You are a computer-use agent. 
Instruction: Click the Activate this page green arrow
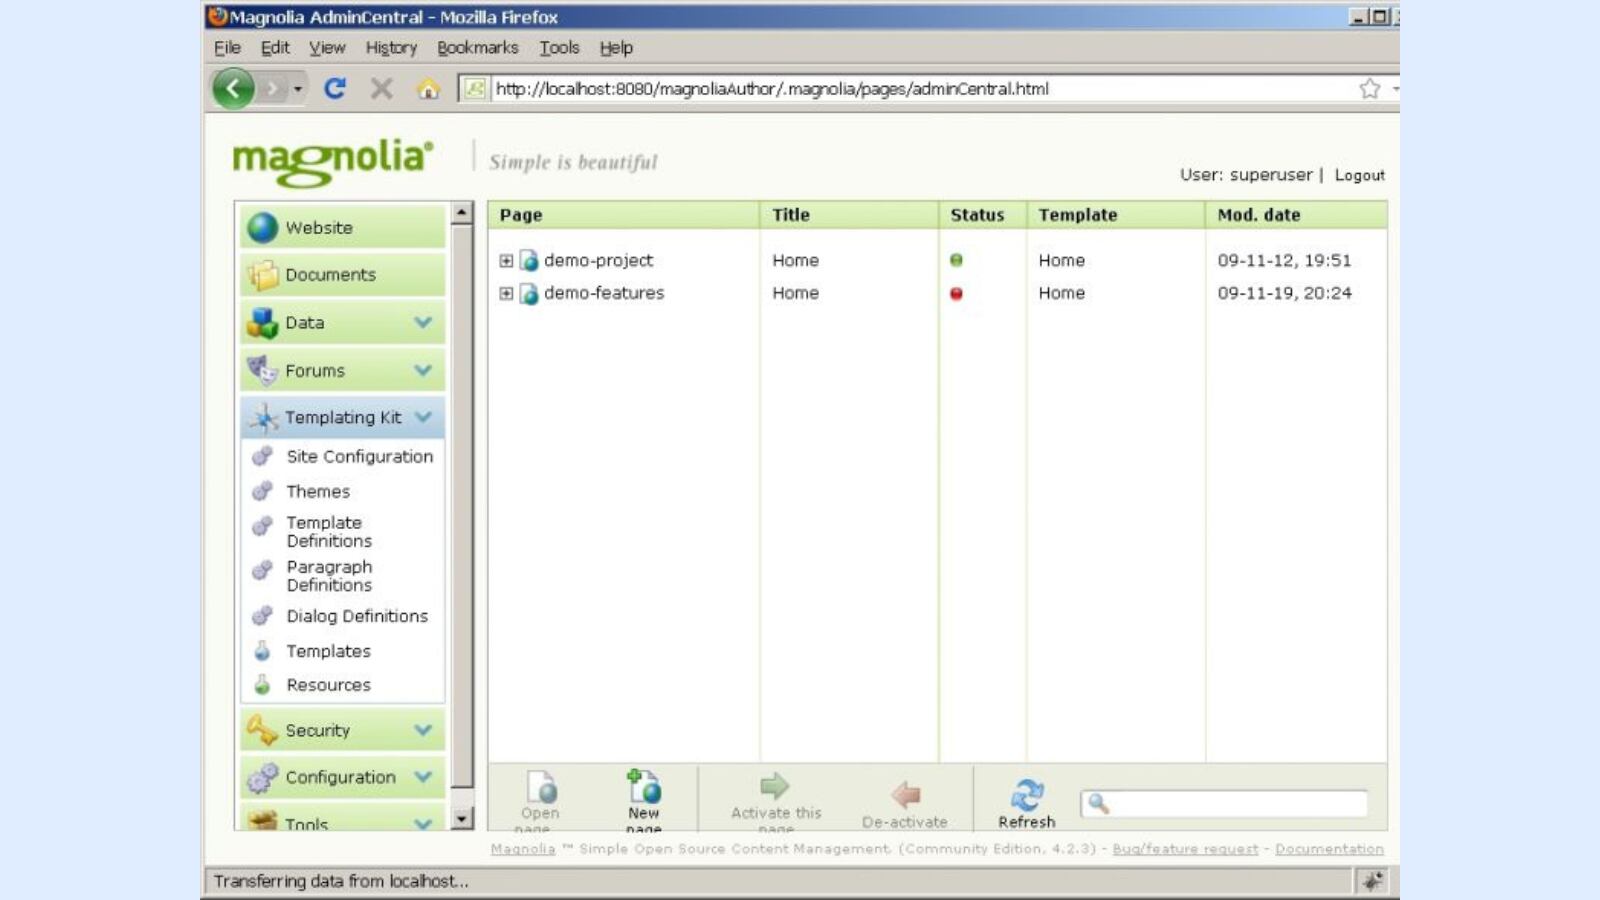tap(775, 785)
